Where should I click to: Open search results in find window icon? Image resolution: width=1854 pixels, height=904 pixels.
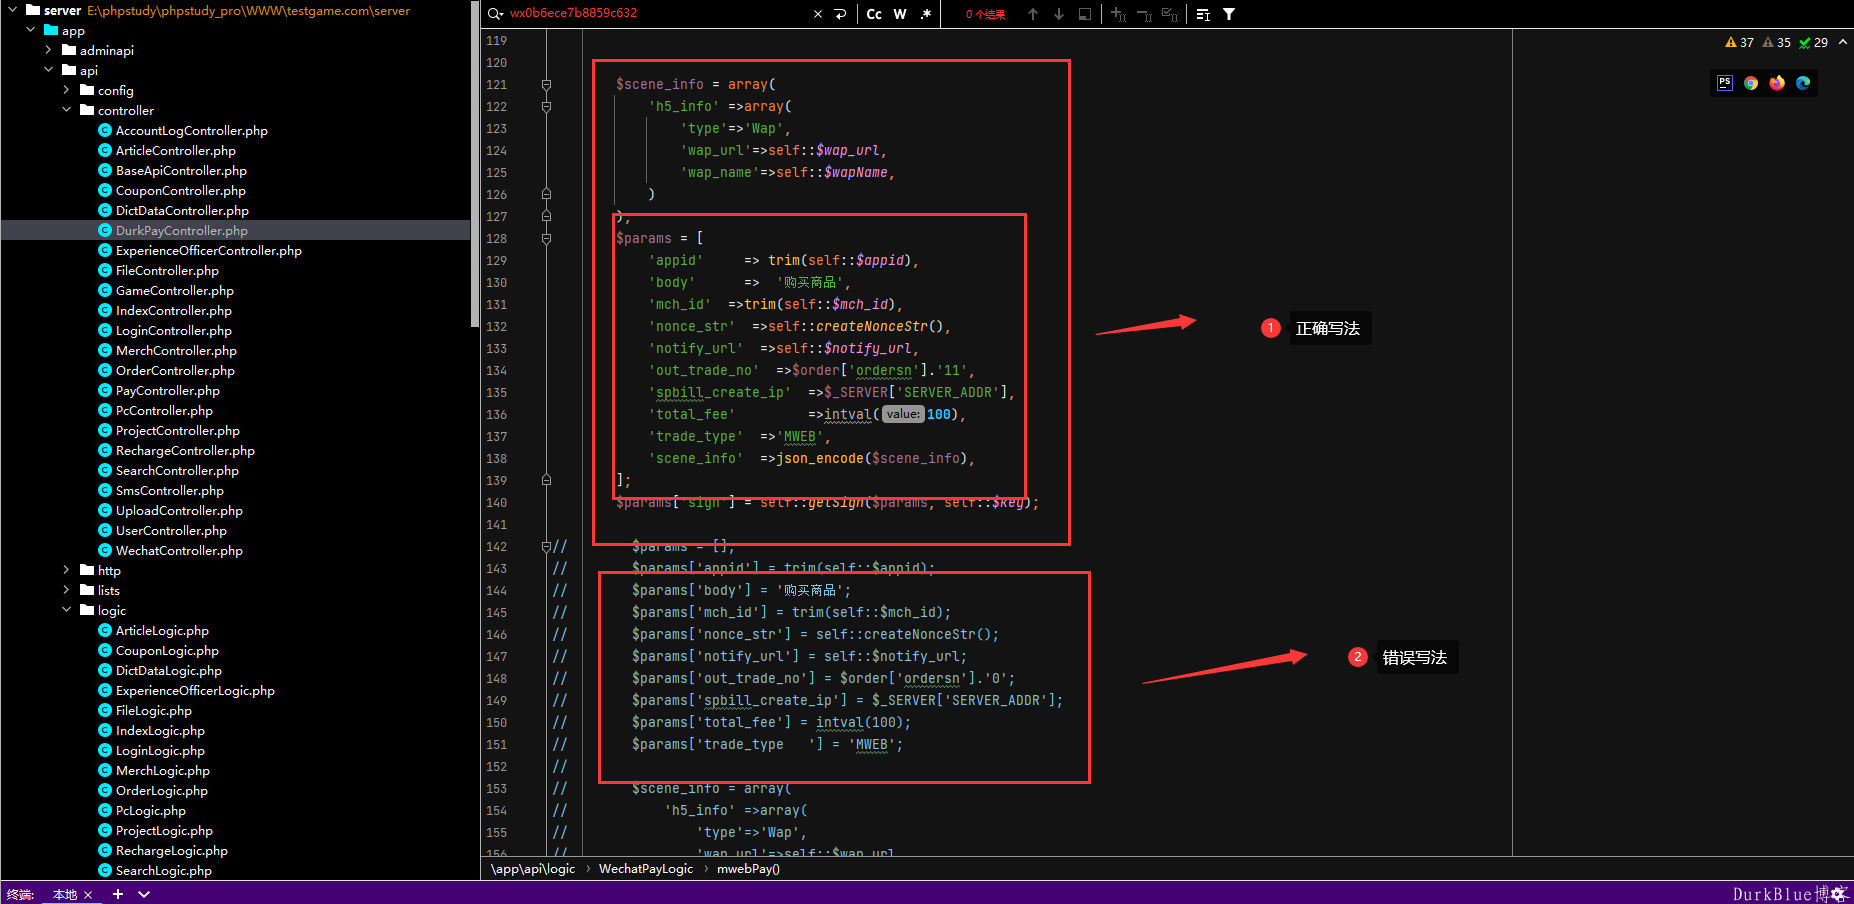1085,14
